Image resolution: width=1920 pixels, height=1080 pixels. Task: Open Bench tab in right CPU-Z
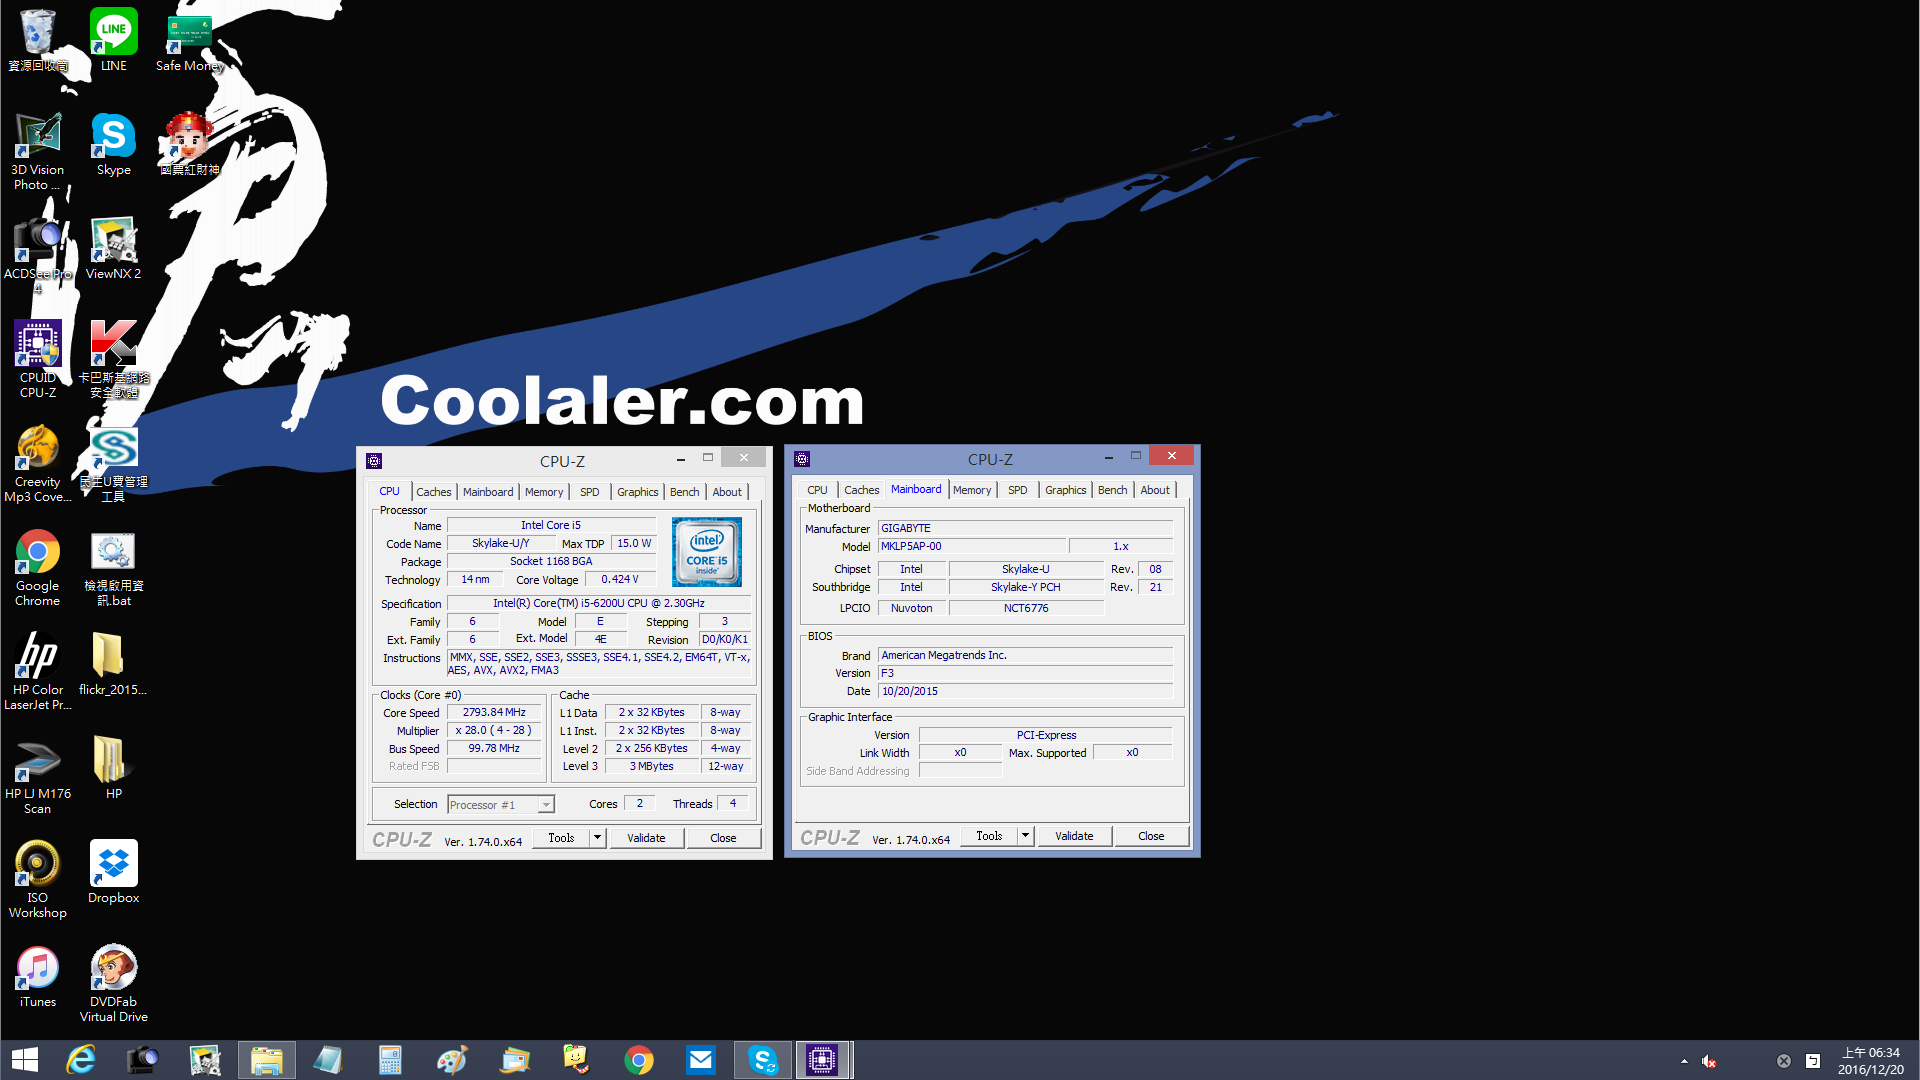pos(1113,490)
